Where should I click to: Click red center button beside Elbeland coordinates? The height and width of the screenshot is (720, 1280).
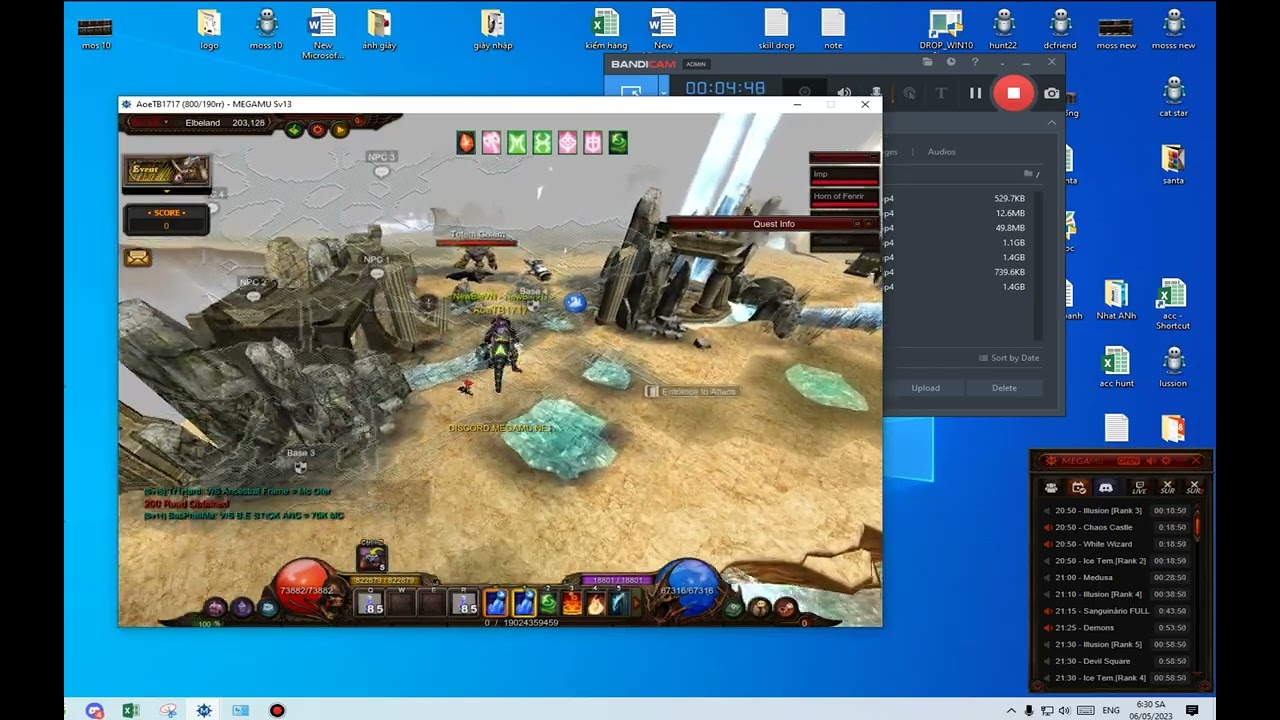pos(317,129)
